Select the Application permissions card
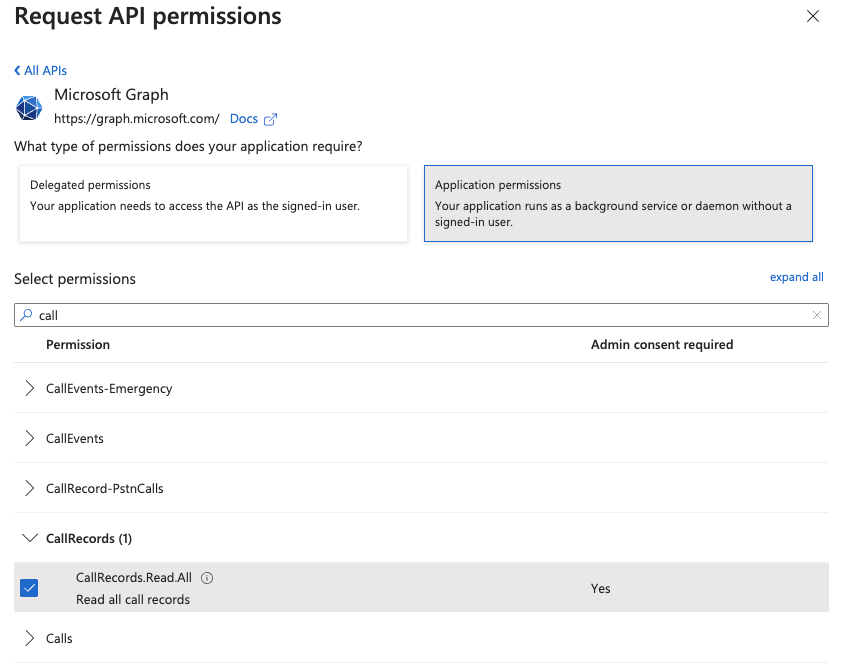 (618, 203)
